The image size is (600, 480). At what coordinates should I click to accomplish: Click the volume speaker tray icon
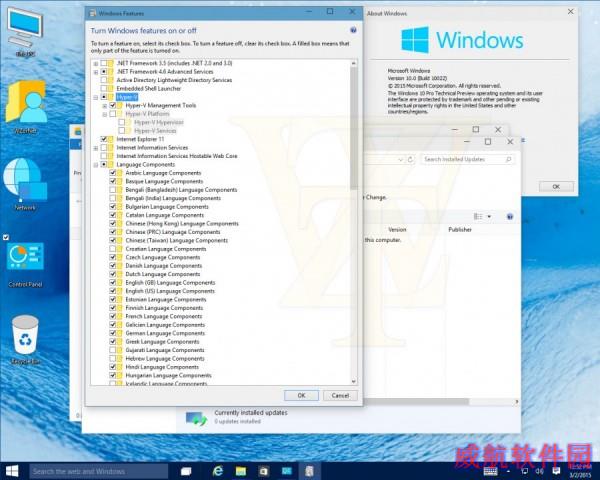[x=540, y=471]
